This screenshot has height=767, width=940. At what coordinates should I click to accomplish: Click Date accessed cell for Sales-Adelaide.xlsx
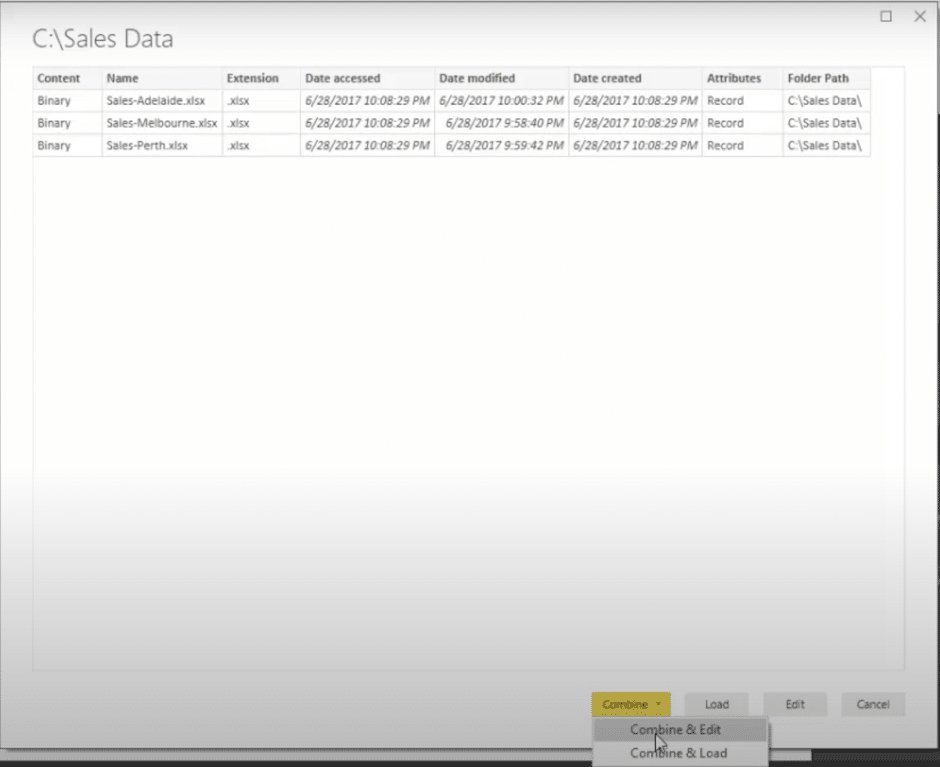(367, 101)
